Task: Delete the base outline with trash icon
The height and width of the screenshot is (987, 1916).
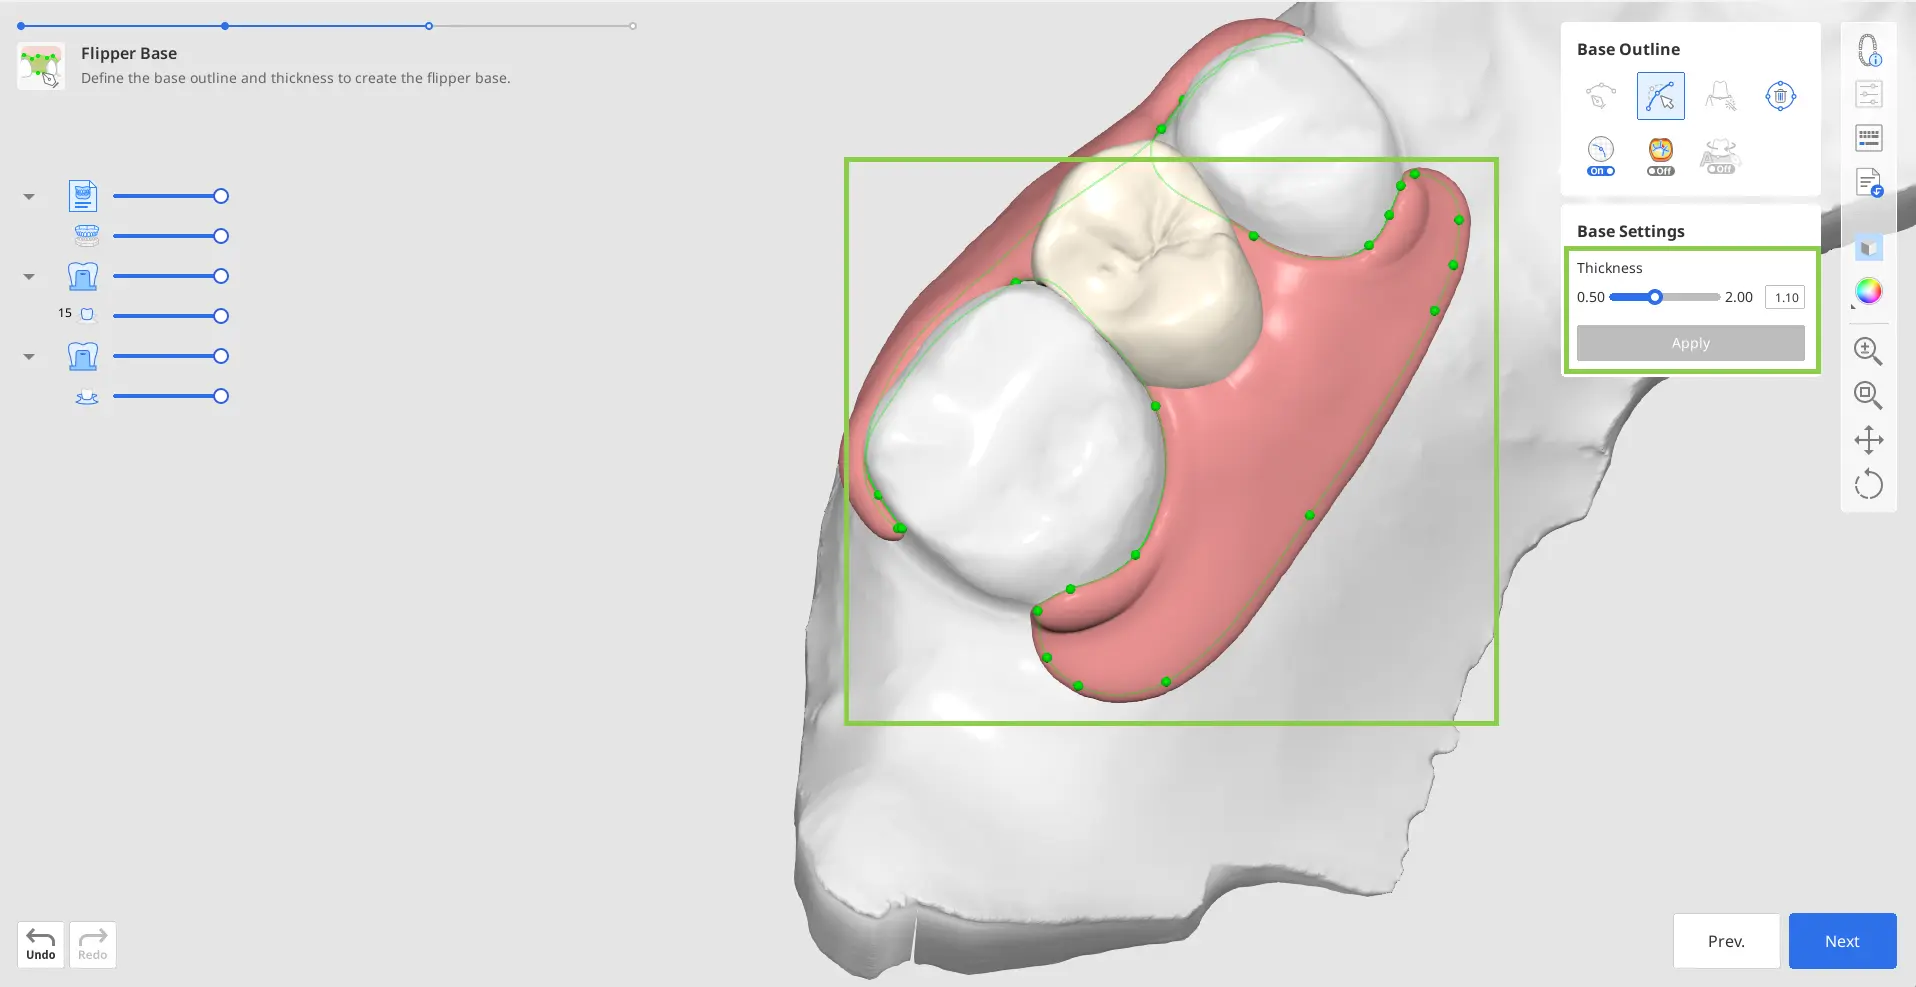Action: click(x=1780, y=96)
